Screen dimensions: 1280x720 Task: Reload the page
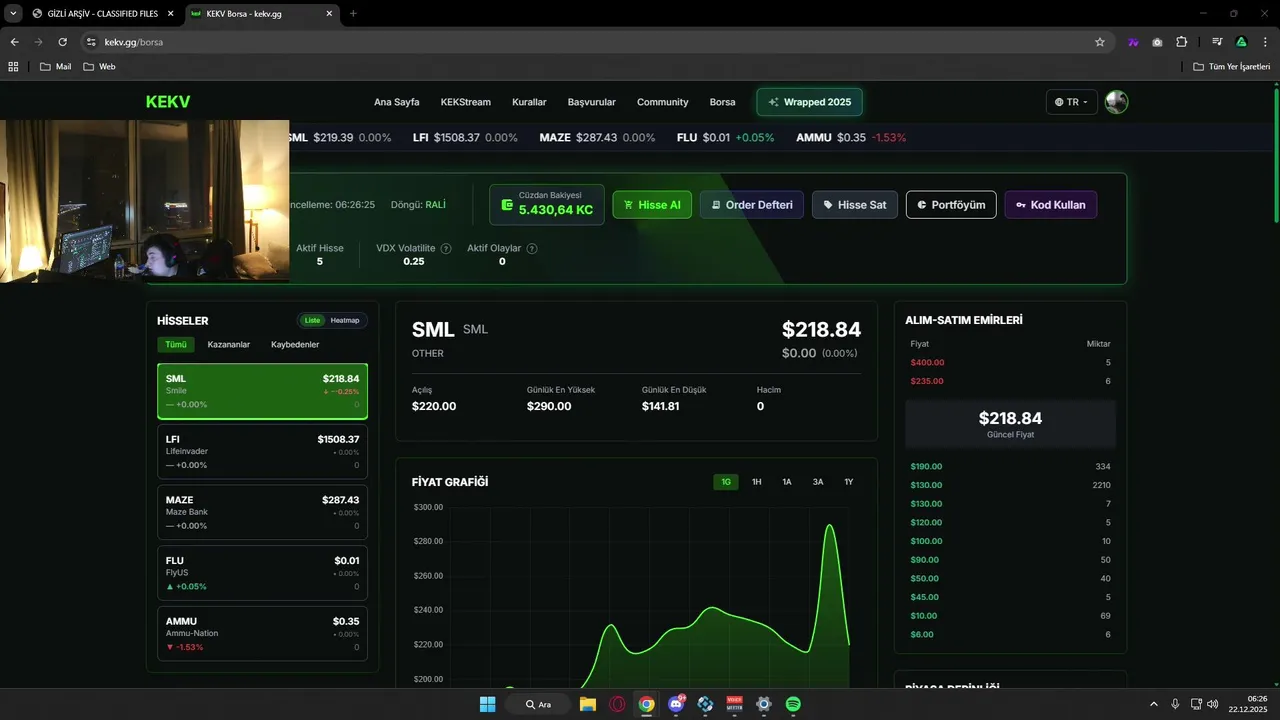[x=62, y=42]
